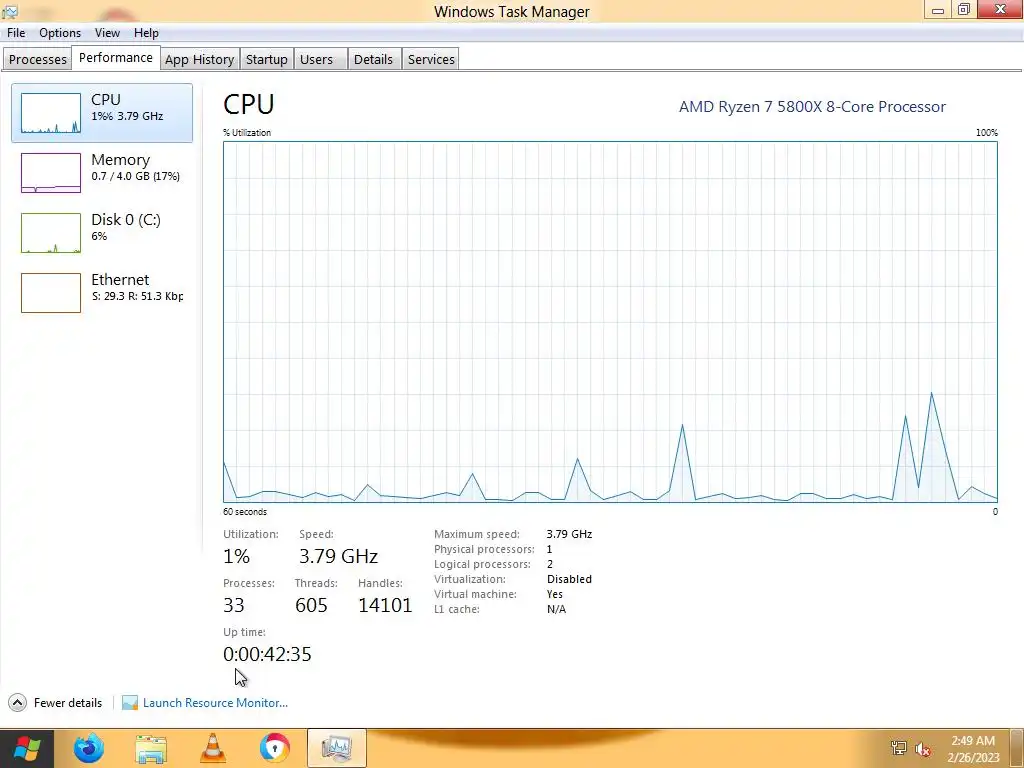Open the View menu

tap(107, 33)
